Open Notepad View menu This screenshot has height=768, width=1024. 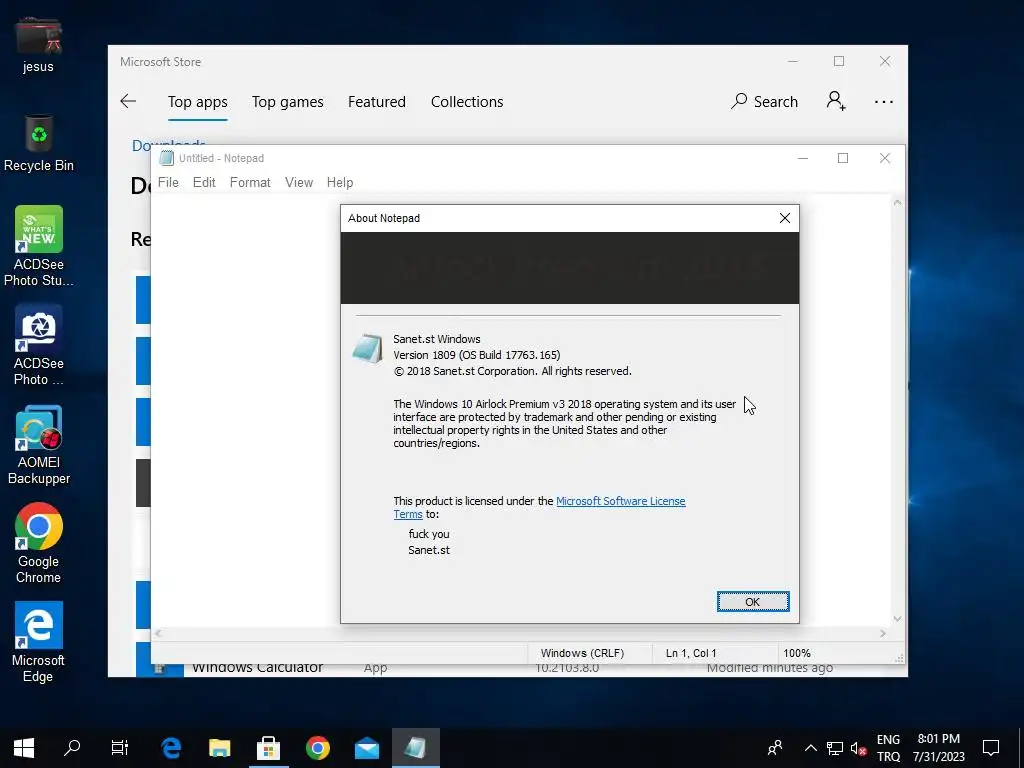tap(298, 182)
